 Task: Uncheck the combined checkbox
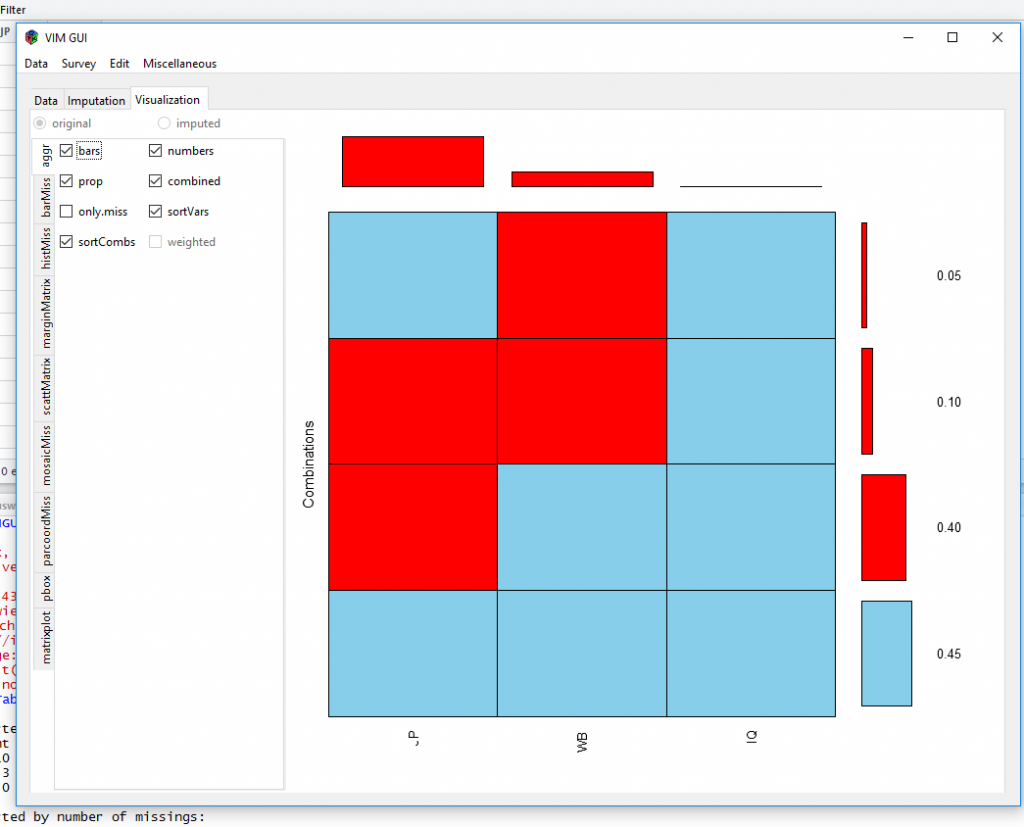[155, 181]
